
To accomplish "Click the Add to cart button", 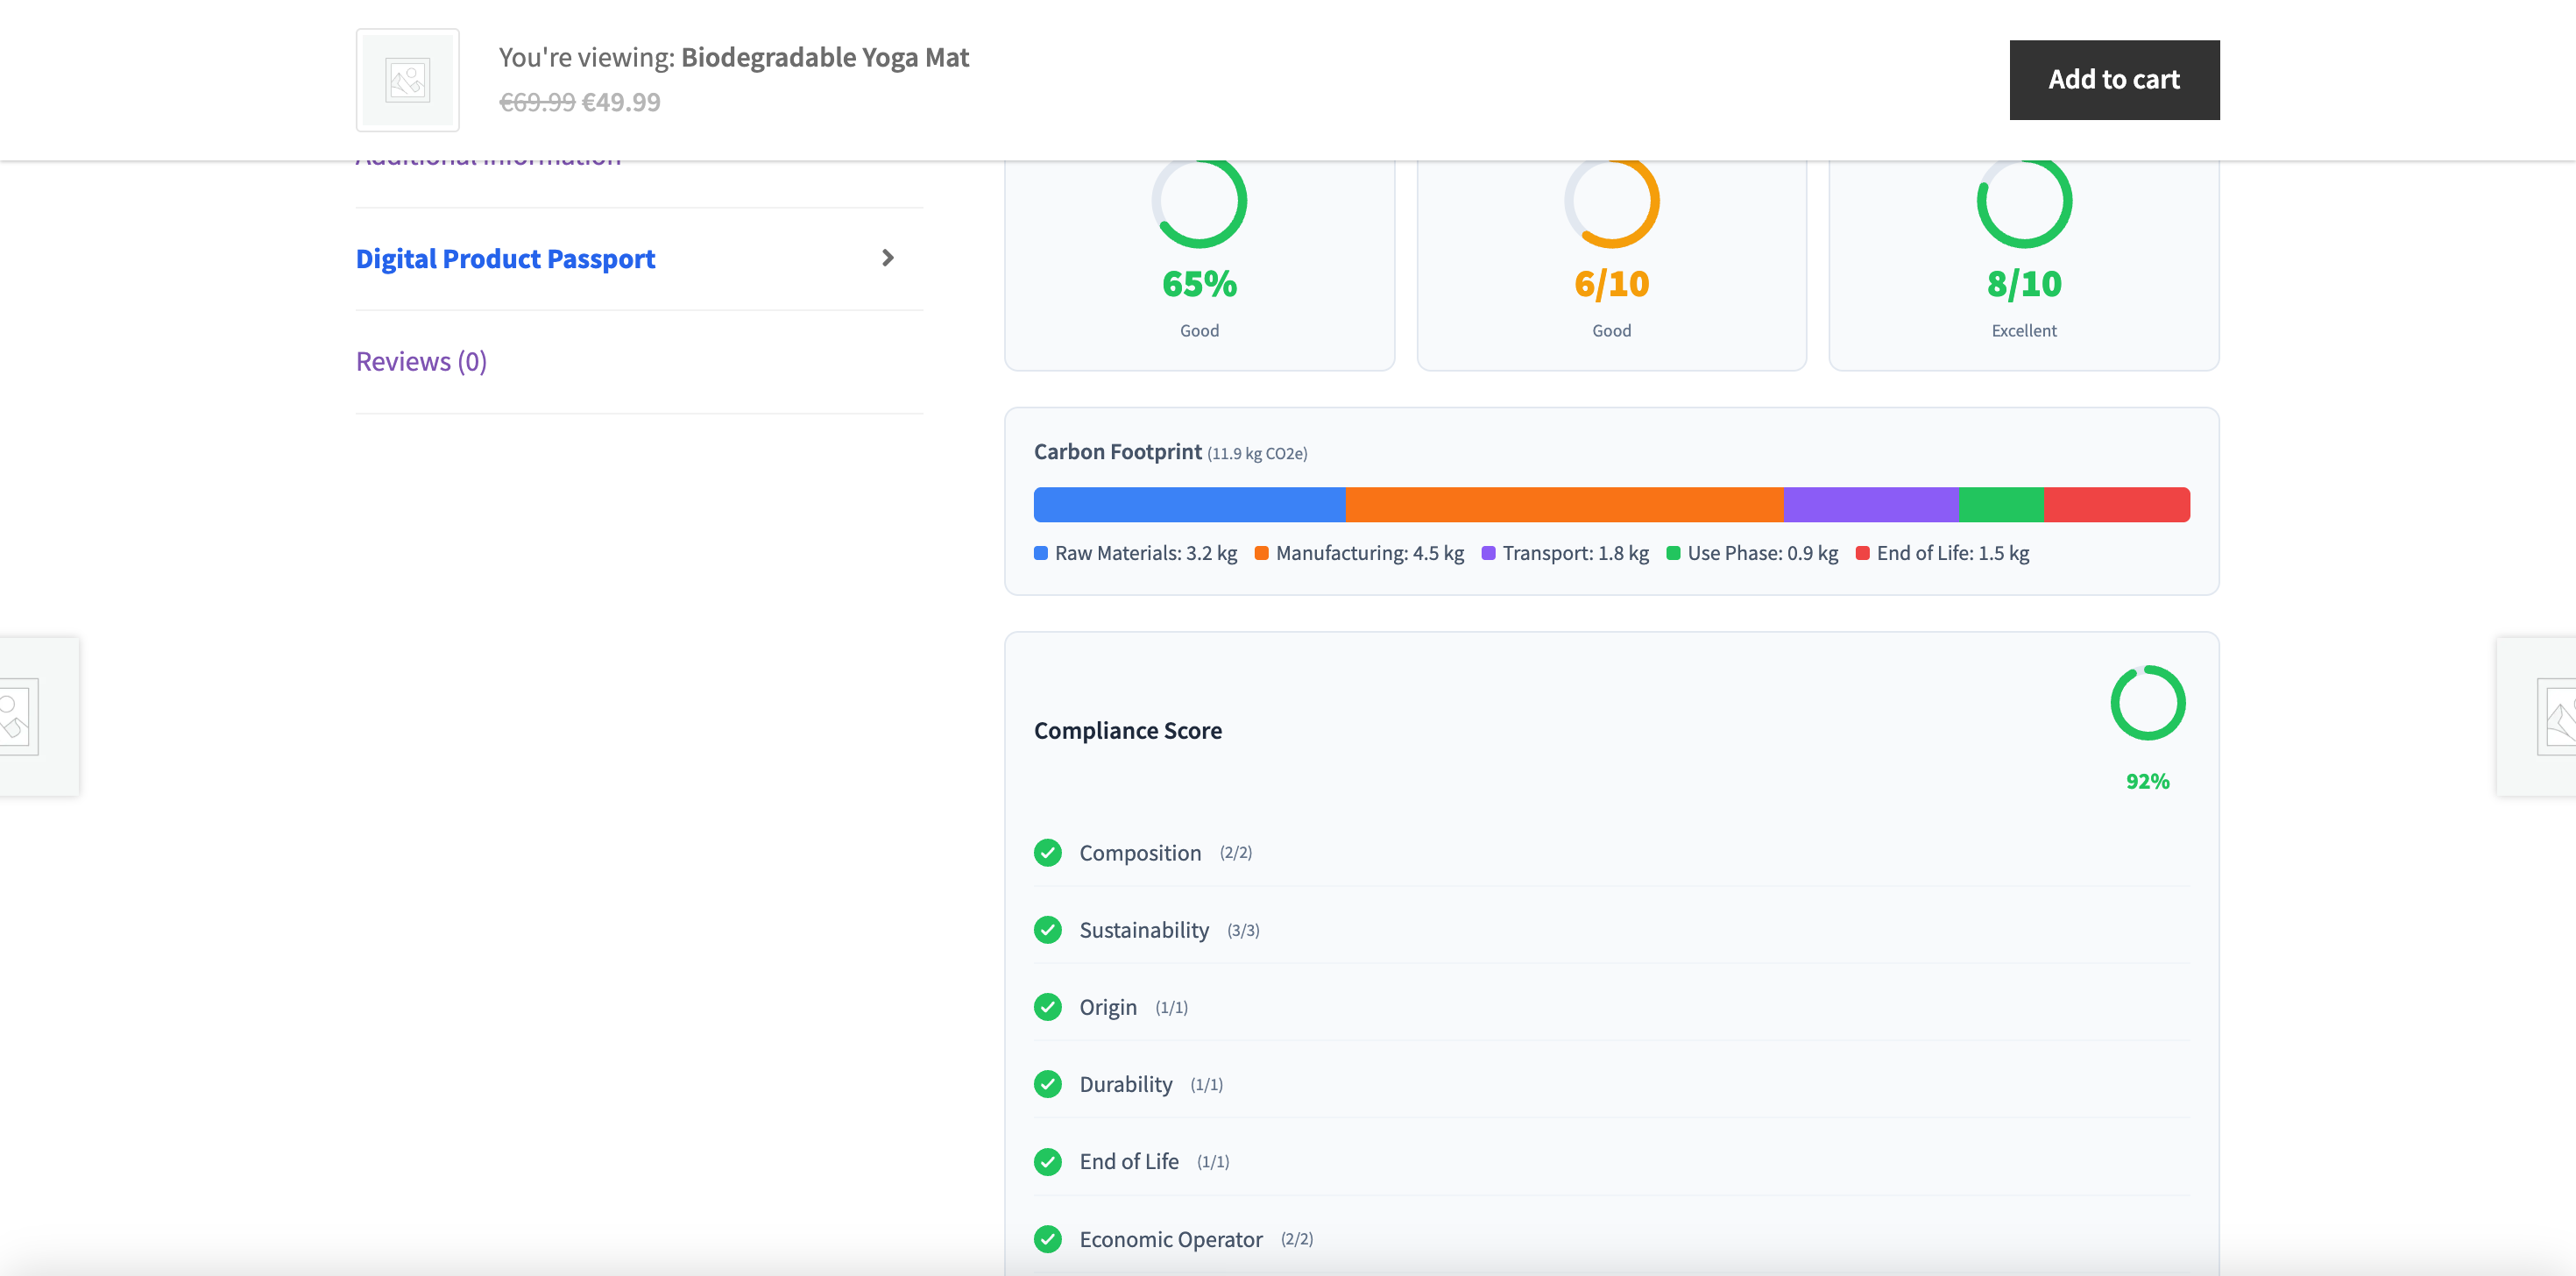I will (2114, 80).
